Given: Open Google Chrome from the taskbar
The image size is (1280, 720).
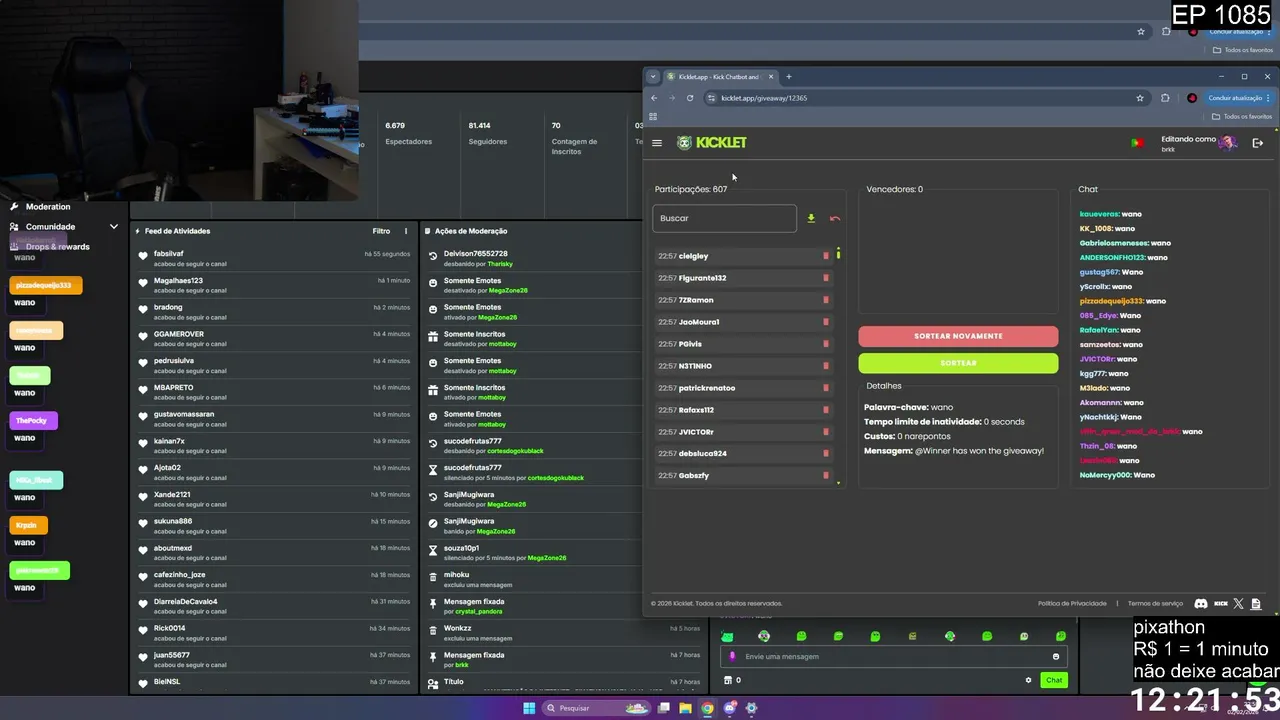Looking at the screenshot, I should [707, 708].
